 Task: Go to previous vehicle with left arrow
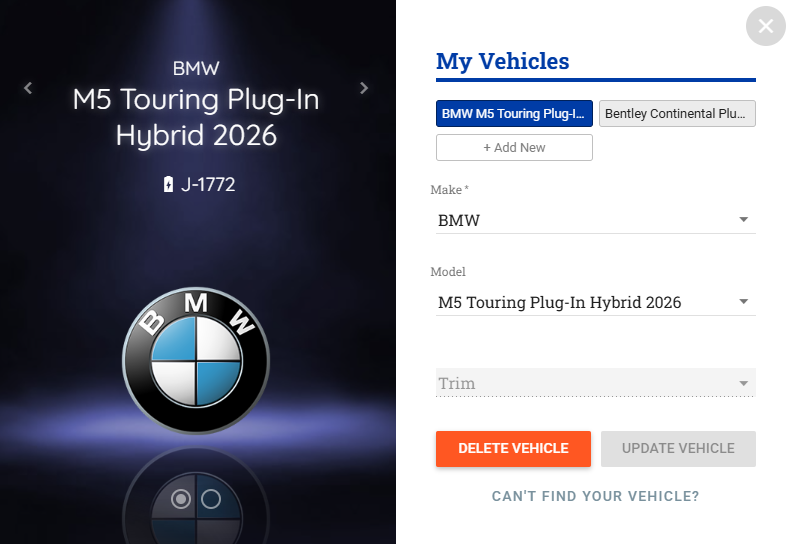point(28,88)
